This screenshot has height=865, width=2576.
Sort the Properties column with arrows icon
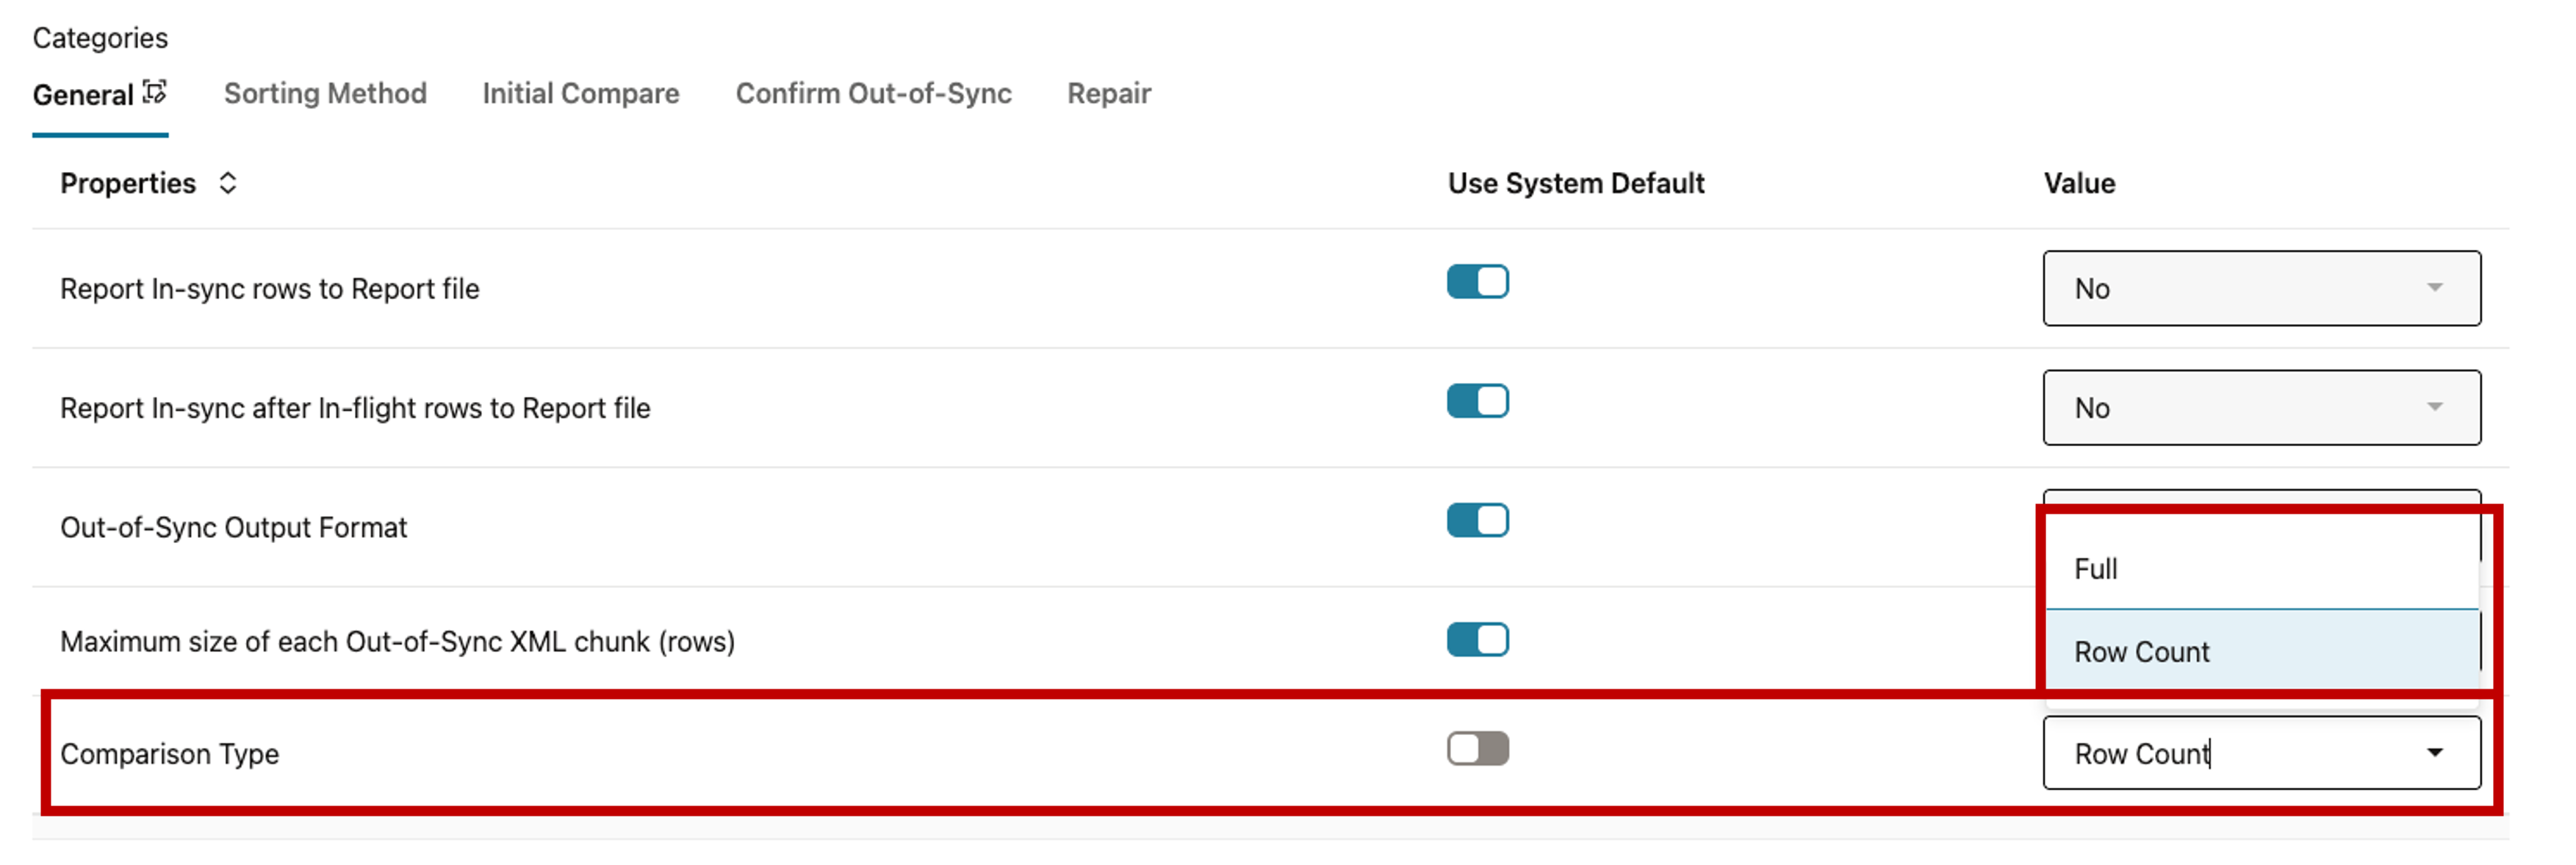[228, 183]
